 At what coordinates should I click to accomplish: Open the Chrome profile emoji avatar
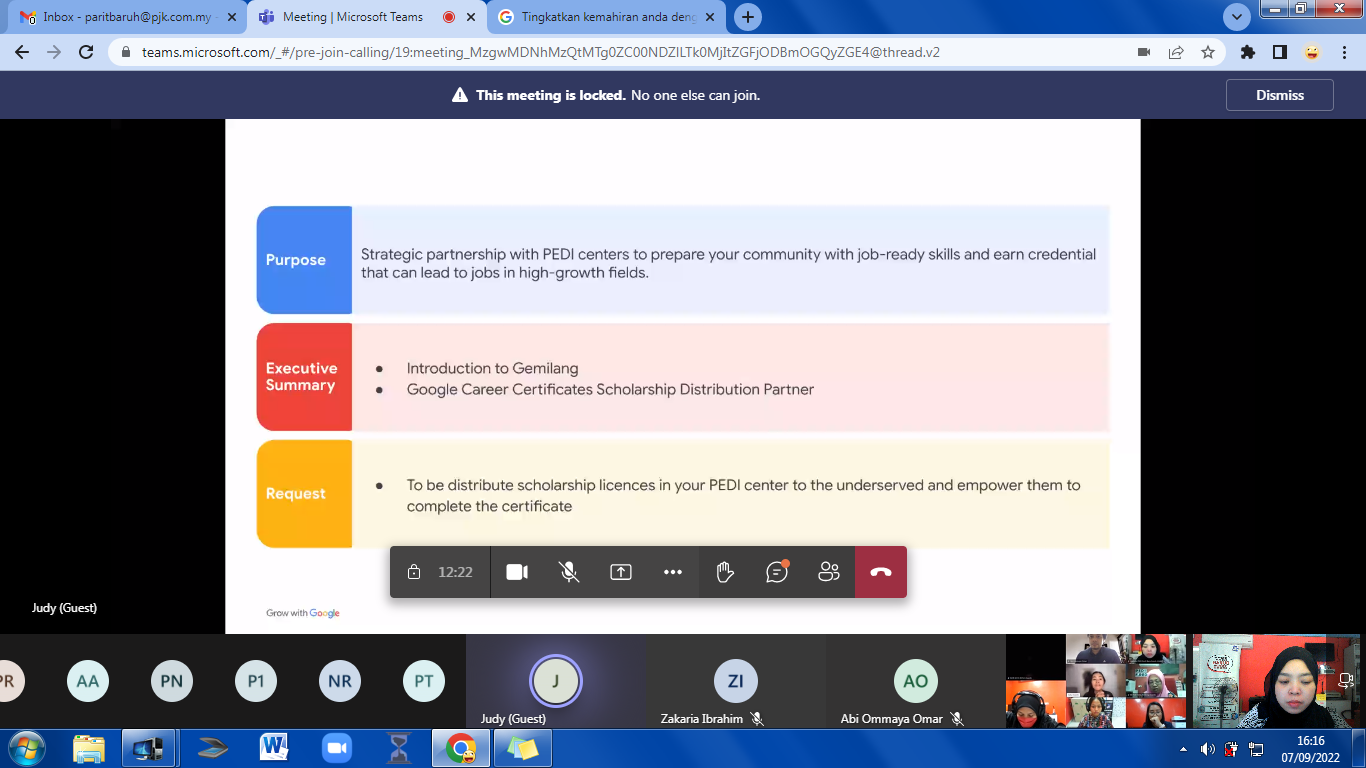click(x=1312, y=52)
